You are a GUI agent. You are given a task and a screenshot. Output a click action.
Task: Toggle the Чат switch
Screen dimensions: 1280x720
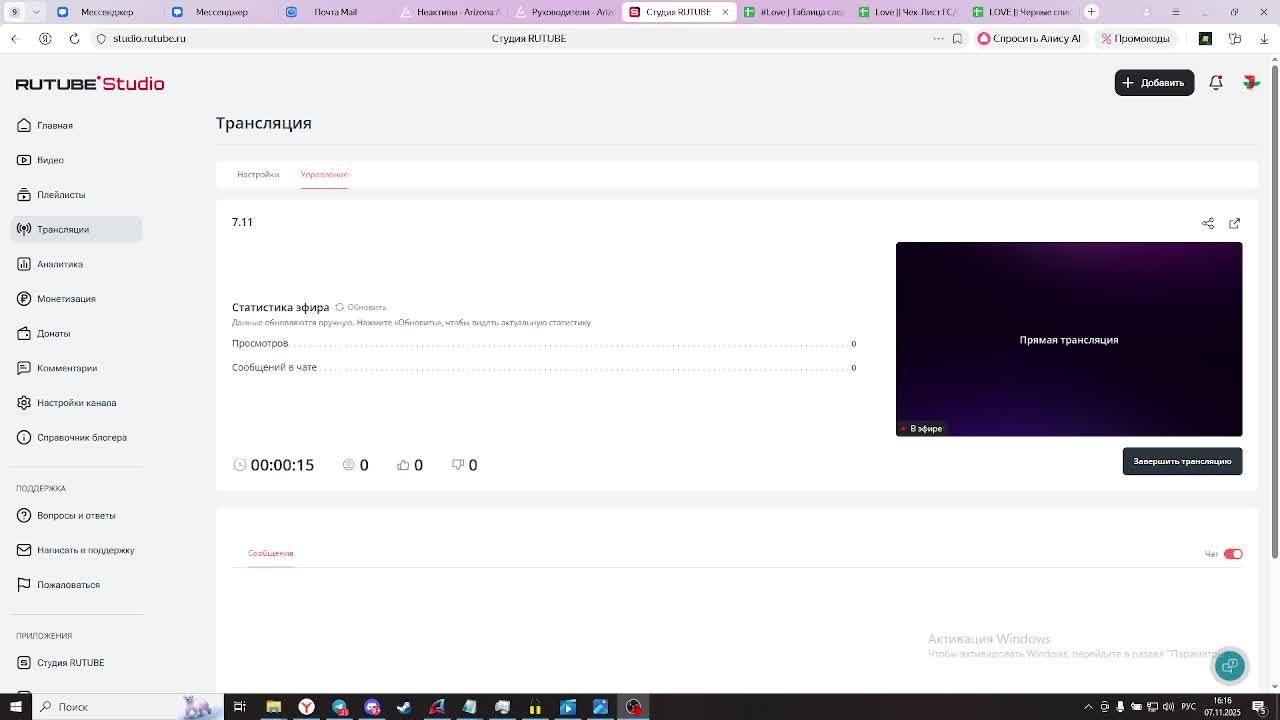(1233, 554)
